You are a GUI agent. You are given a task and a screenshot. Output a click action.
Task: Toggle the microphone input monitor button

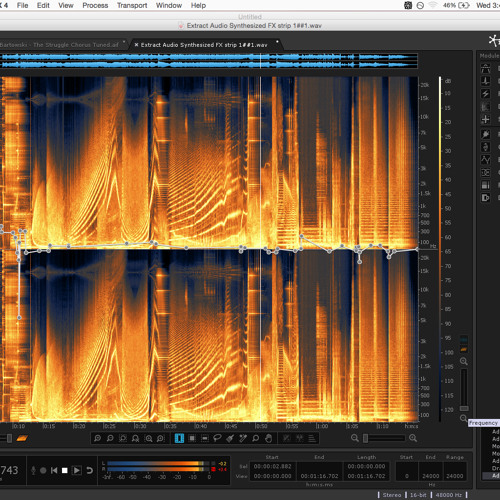(33, 470)
